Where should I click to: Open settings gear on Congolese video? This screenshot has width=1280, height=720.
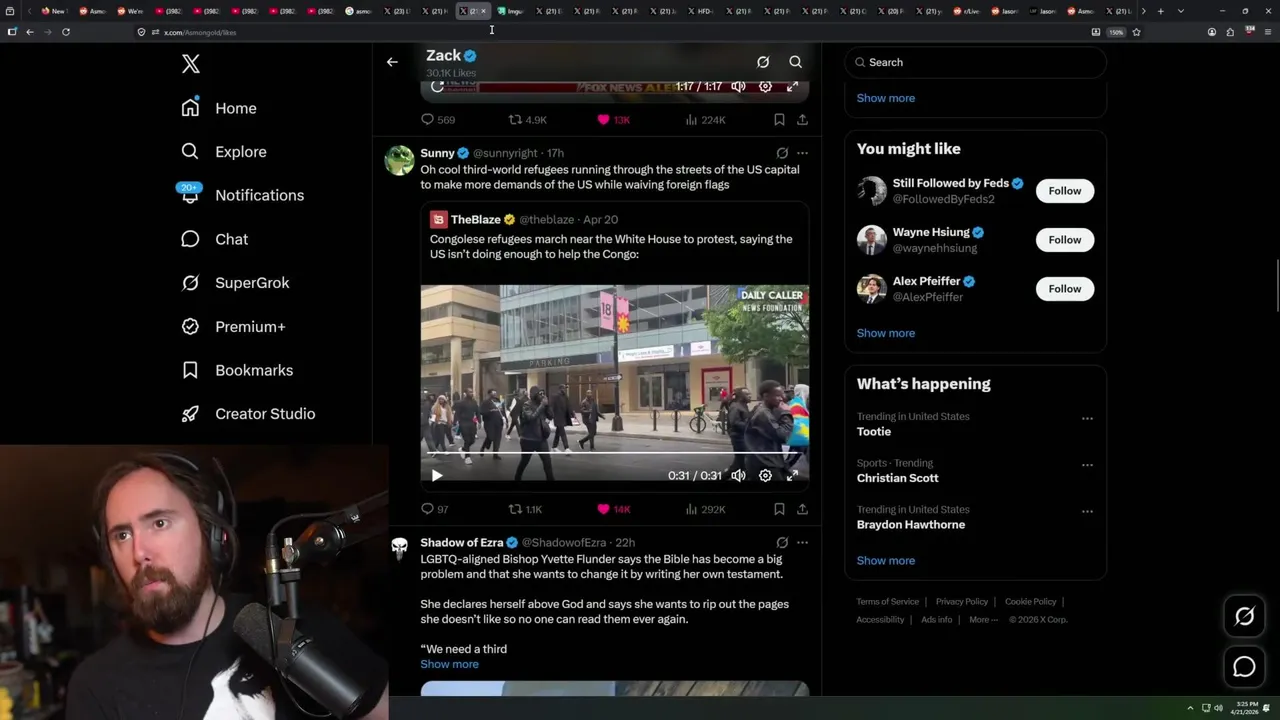[765, 476]
